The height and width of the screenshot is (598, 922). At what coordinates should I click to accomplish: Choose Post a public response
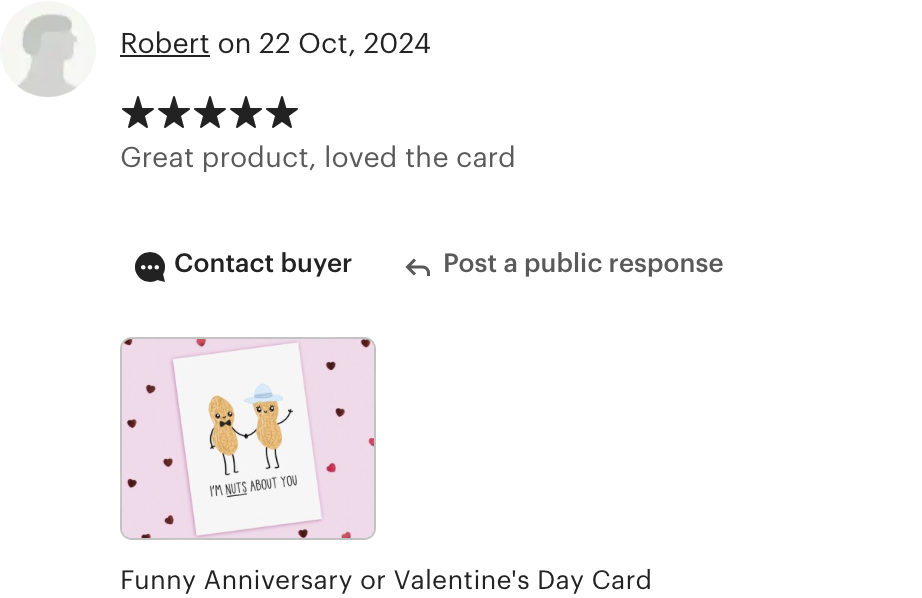583,263
